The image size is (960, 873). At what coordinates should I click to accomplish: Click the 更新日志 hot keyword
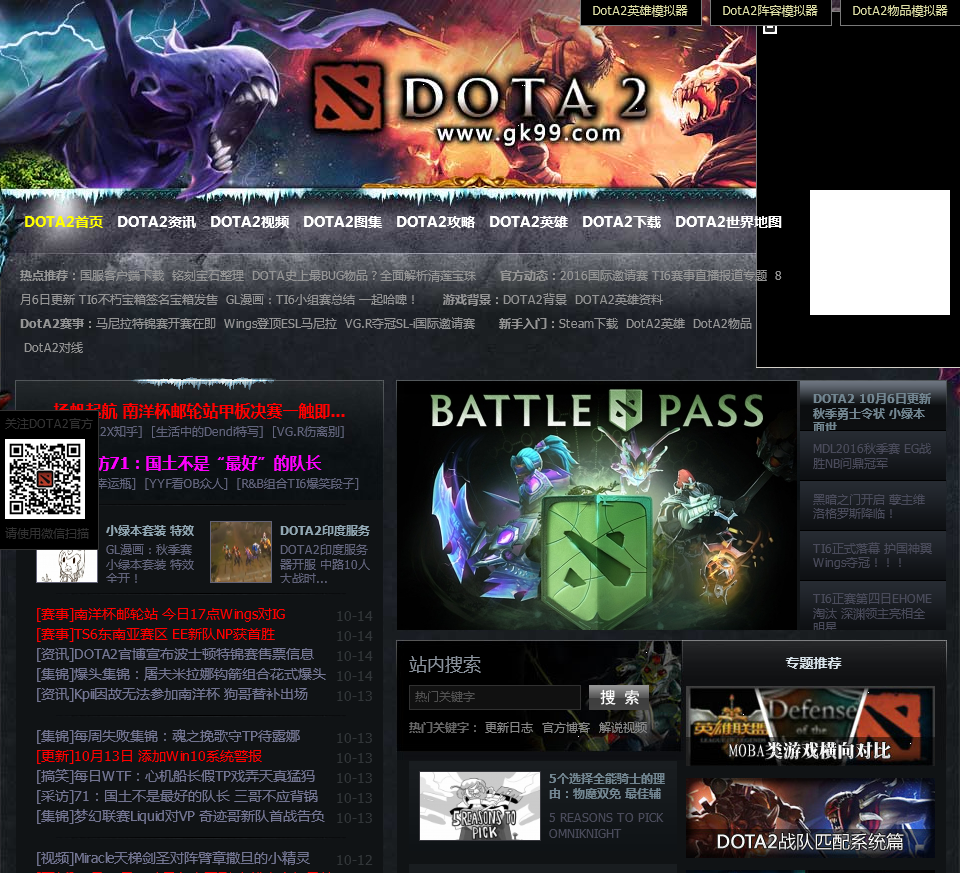tap(509, 727)
